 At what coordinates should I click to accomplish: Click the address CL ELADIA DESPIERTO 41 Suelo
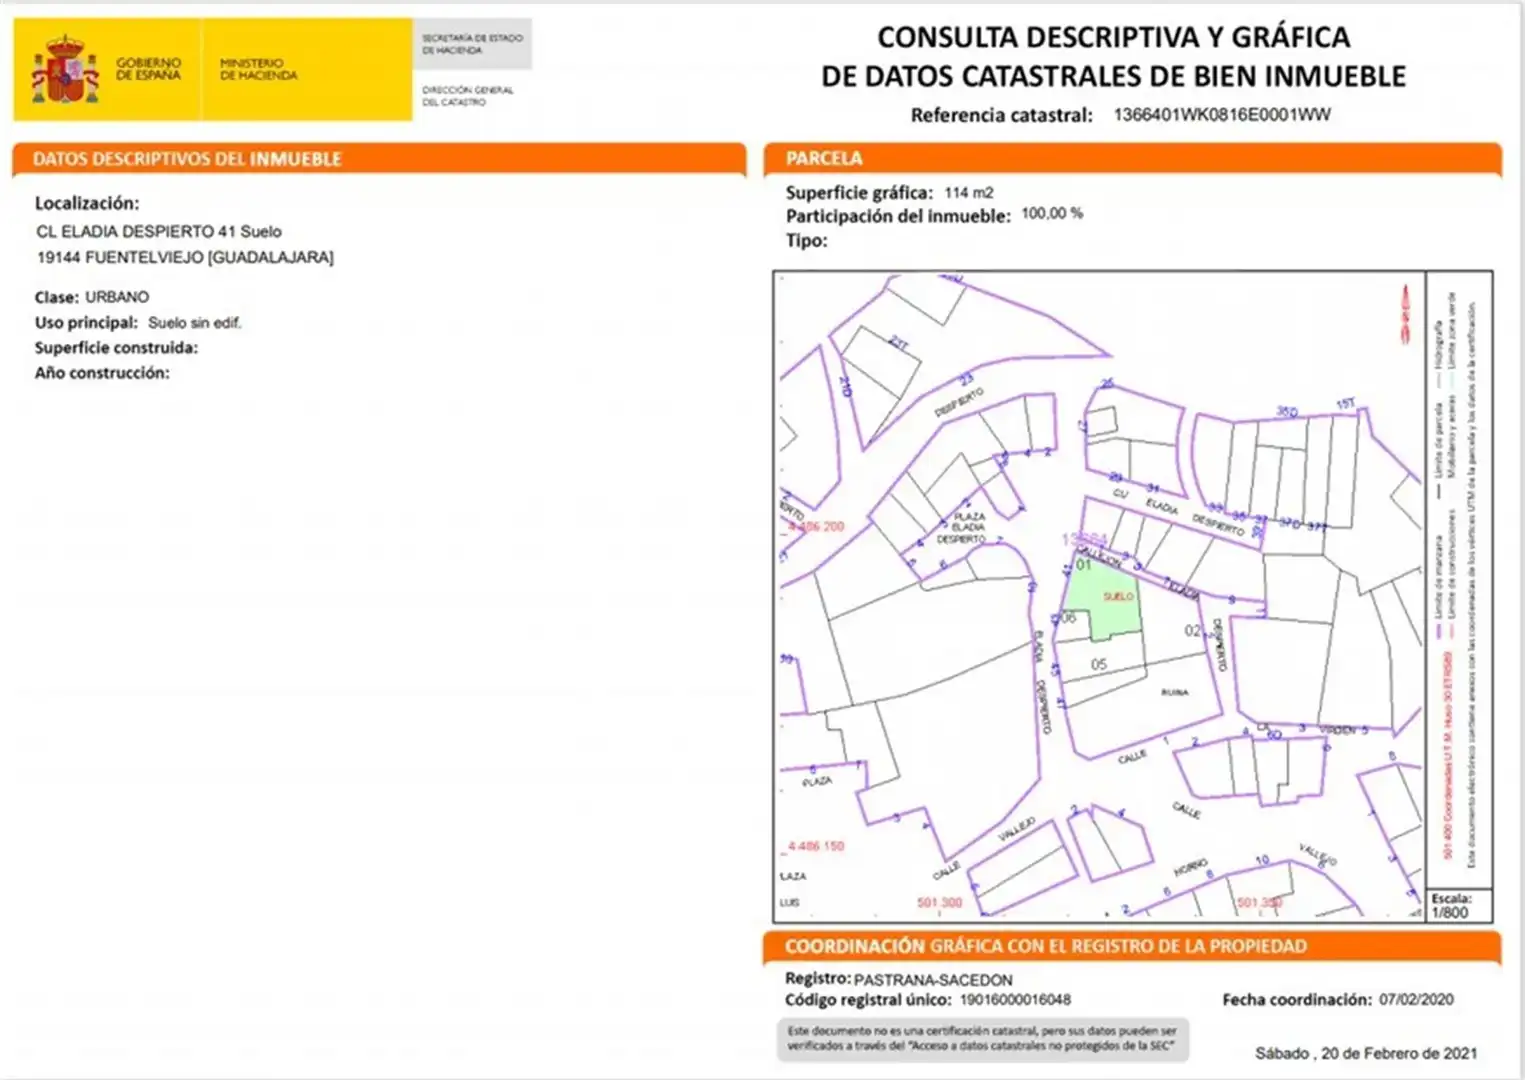point(159,231)
